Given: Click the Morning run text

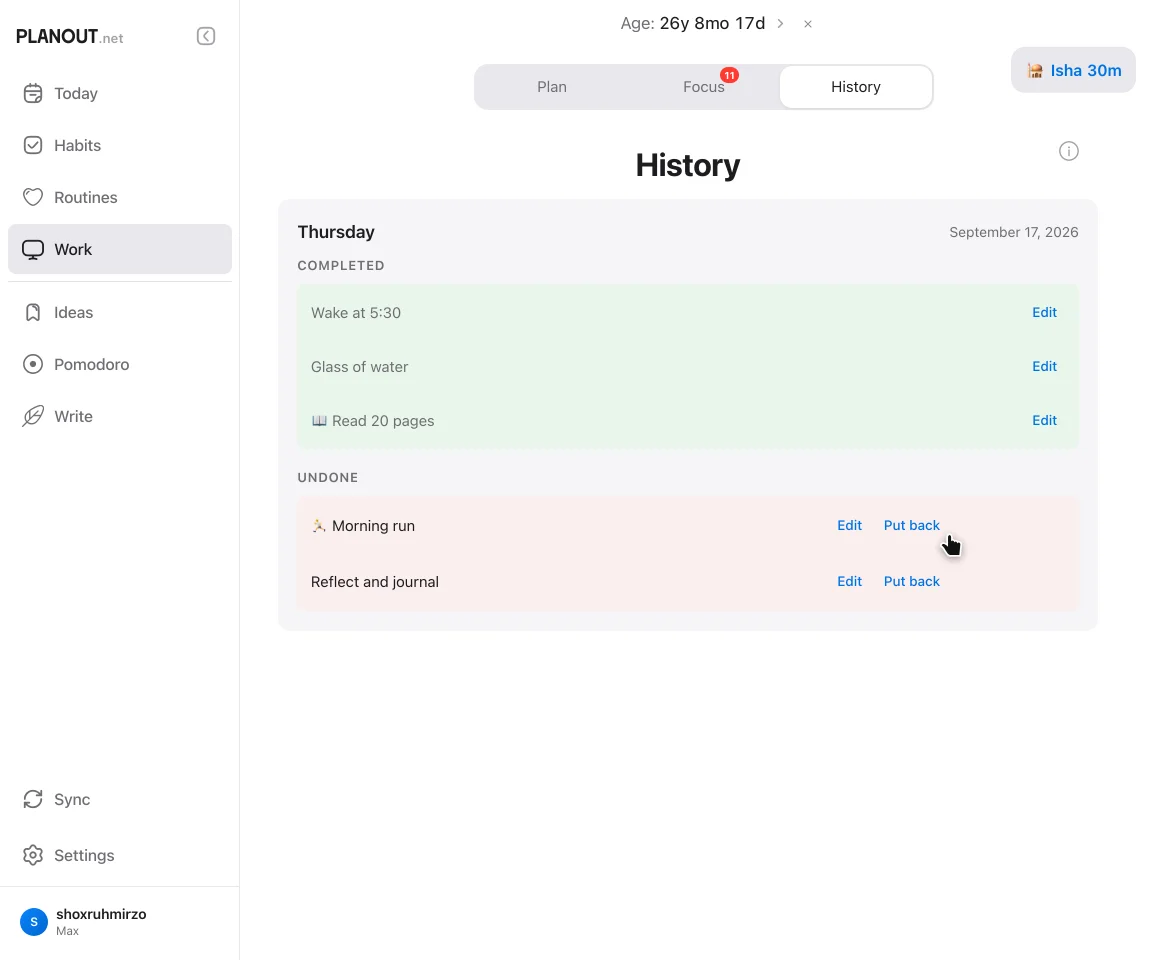Looking at the screenshot, I should [374, 526].
